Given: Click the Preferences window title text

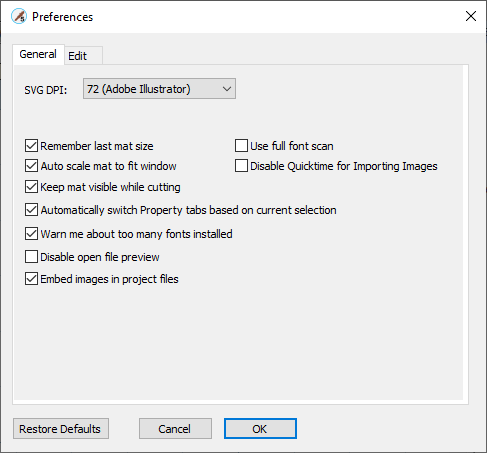Looking at the screenshot, I should pos(62,17).
